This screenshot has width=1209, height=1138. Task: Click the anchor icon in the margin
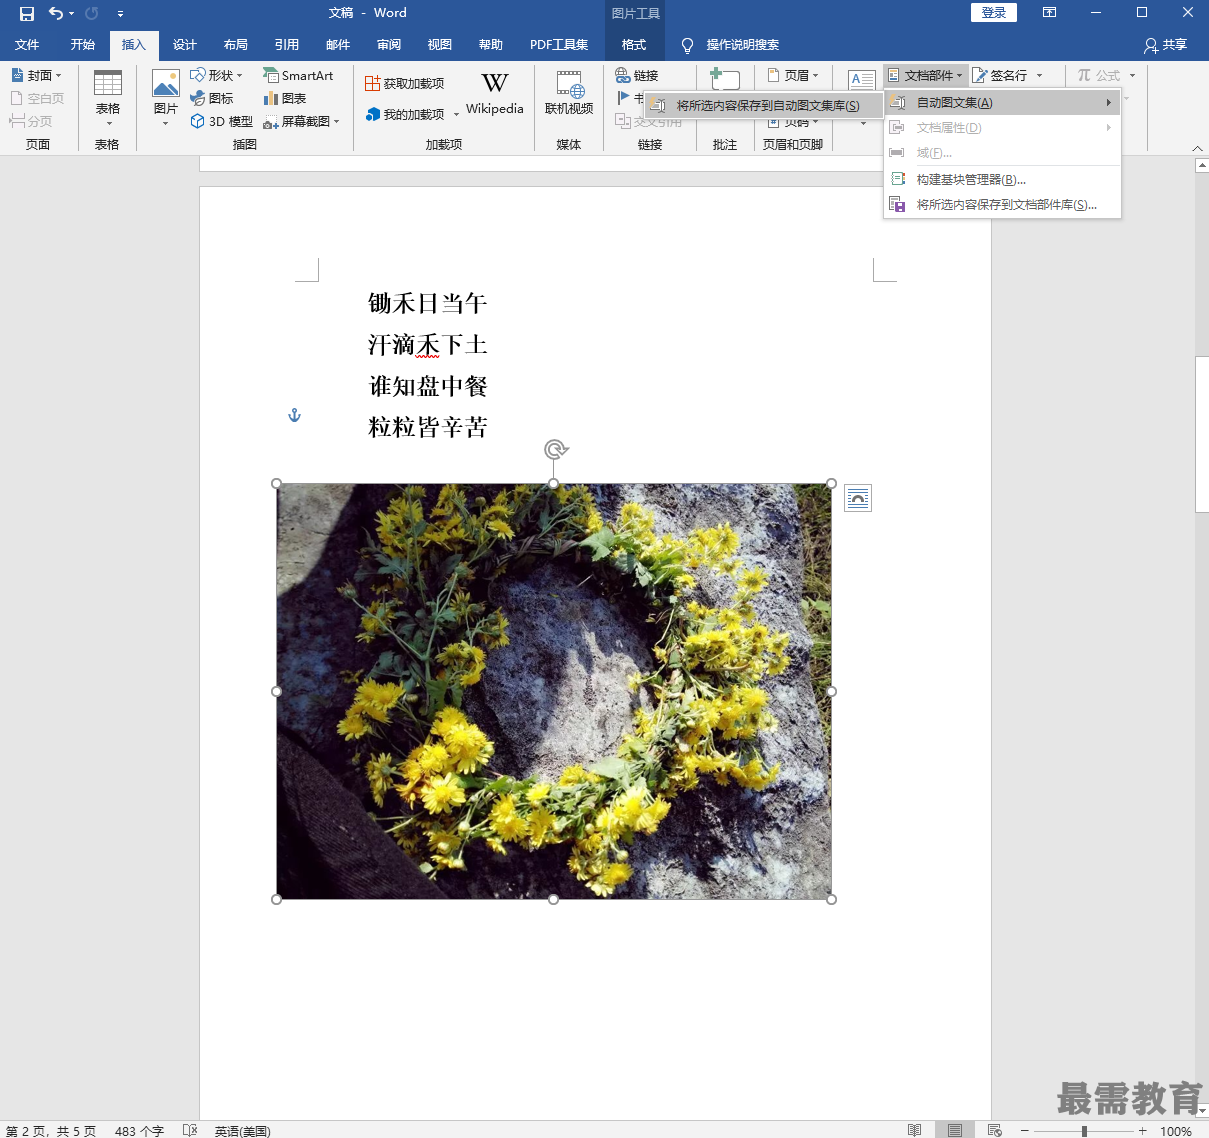click(x=294, y=415)
